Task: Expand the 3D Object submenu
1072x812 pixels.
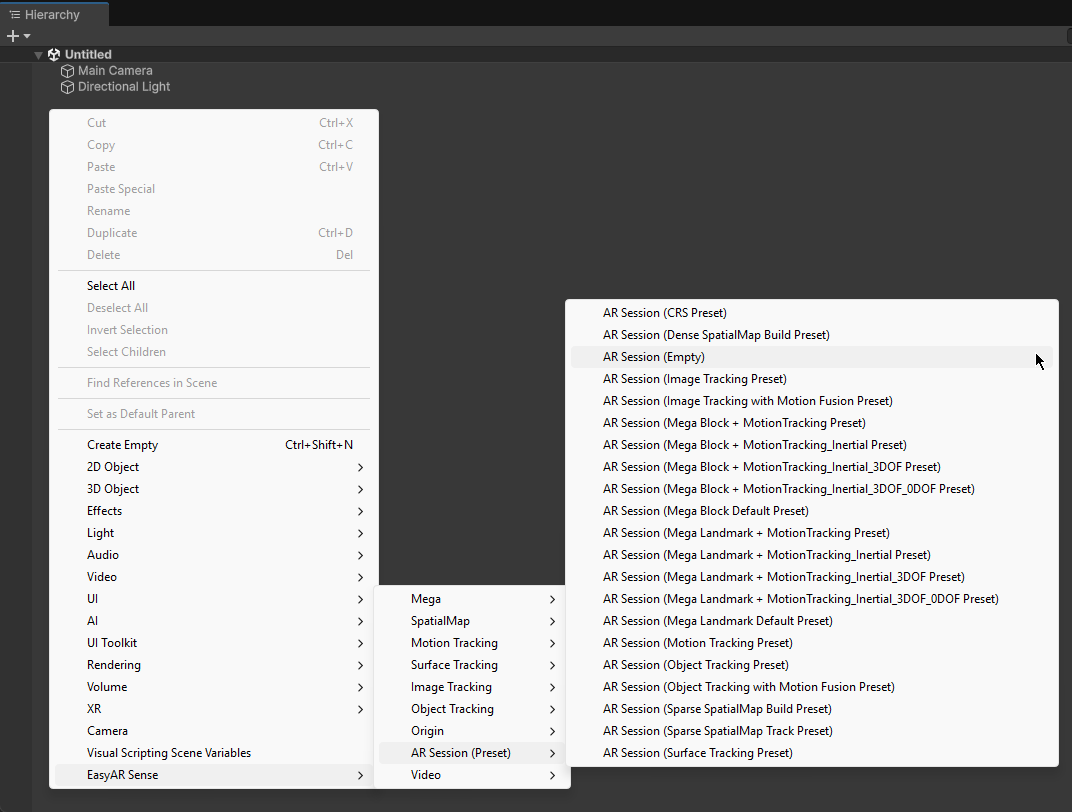Action: point(113,489)
